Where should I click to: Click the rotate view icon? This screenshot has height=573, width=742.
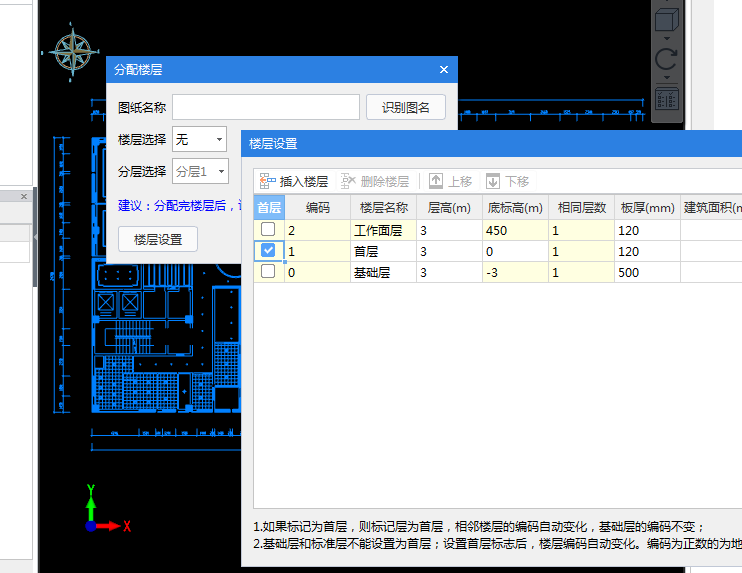(x=667, y=60)
